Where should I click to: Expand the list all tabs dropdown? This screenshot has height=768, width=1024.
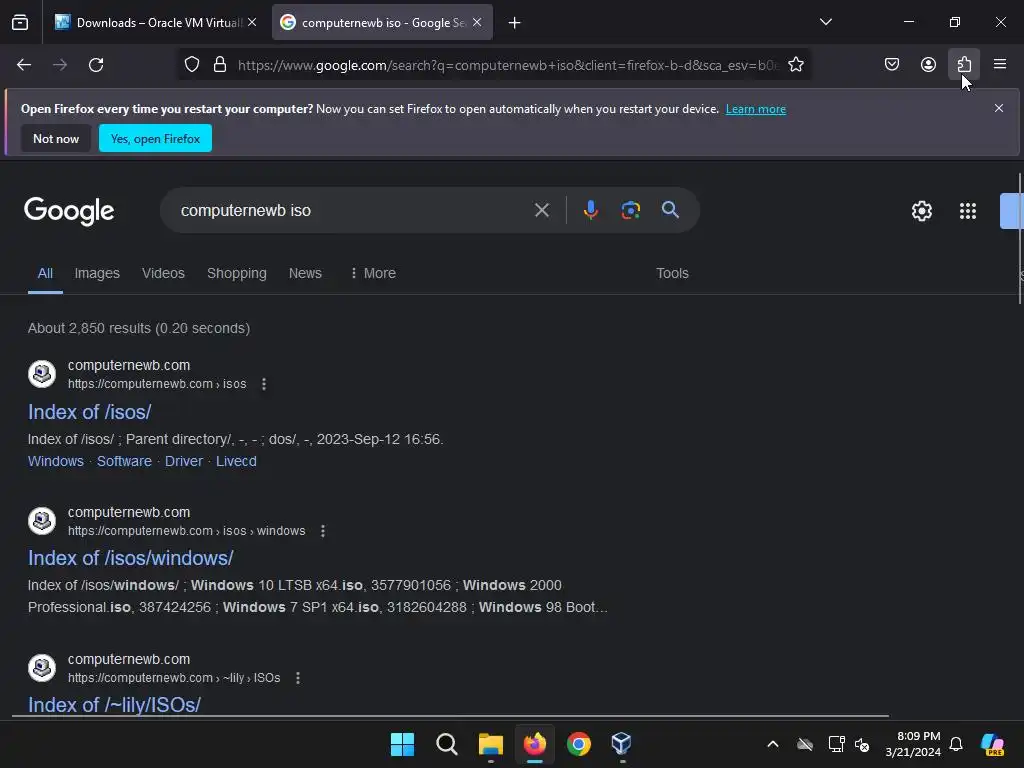(x=825, y=22)
